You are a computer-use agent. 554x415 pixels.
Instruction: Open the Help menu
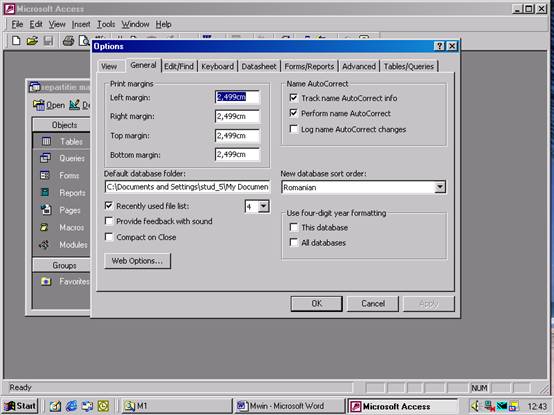[163, 24]
